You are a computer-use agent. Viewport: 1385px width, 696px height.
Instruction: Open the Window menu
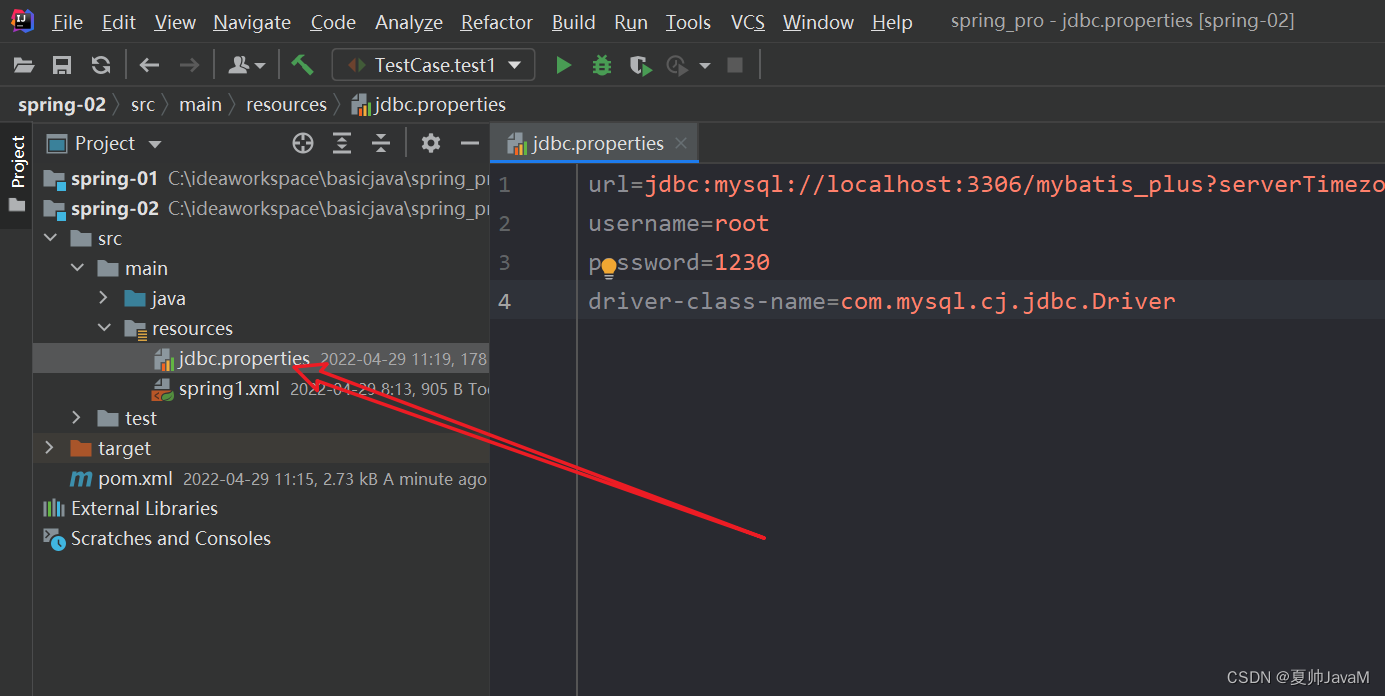click(818, 22)
